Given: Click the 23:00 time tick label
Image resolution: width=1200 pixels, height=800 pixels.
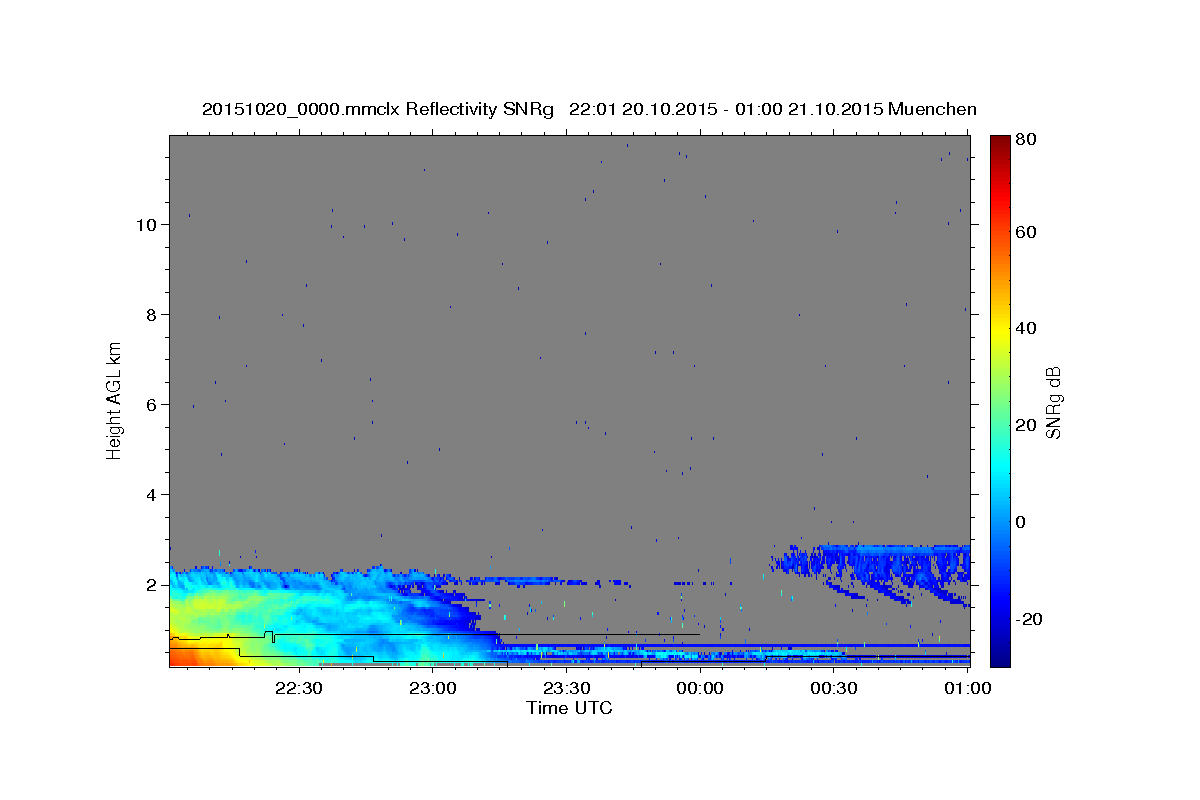Looking at the screenshot, I should (432, 688).
